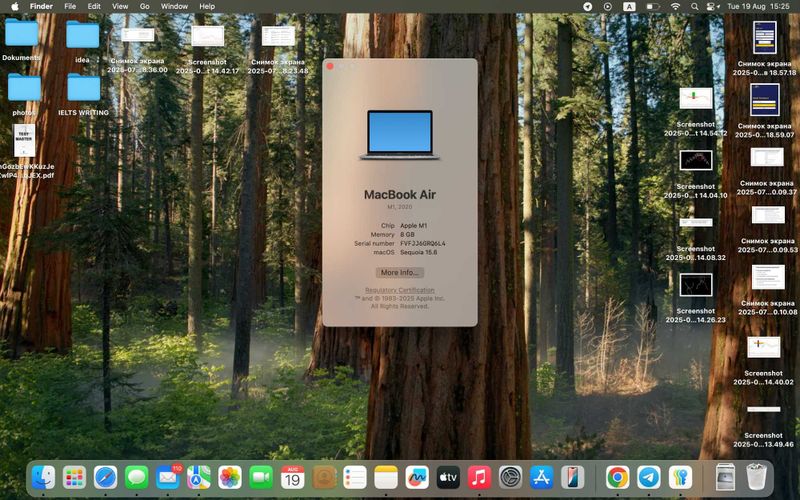Select Screenshot file ending 14.04.10

[x=695, y=174]
